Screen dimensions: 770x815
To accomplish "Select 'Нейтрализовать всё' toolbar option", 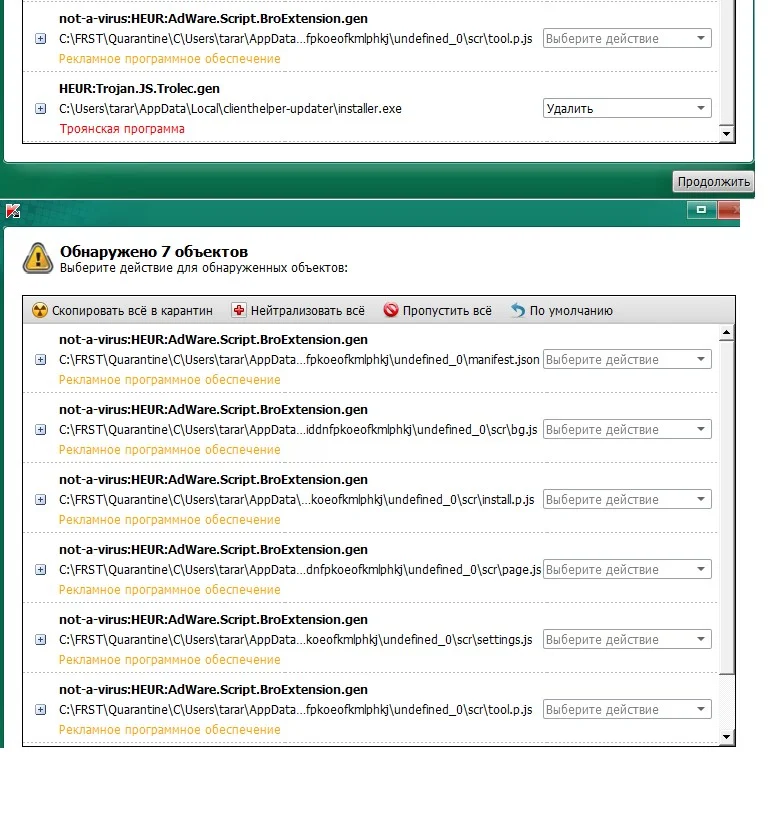I will [x=307, y=311].
